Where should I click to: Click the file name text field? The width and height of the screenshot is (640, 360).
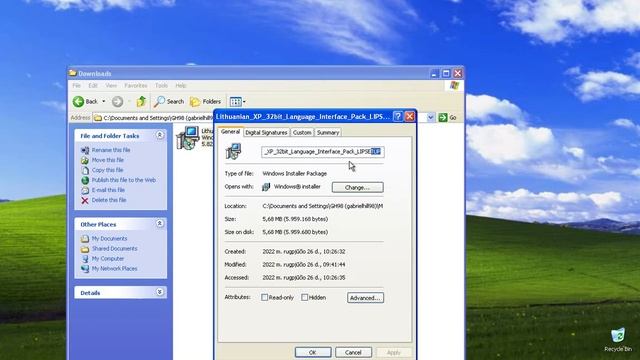click(x=322, y=152)
